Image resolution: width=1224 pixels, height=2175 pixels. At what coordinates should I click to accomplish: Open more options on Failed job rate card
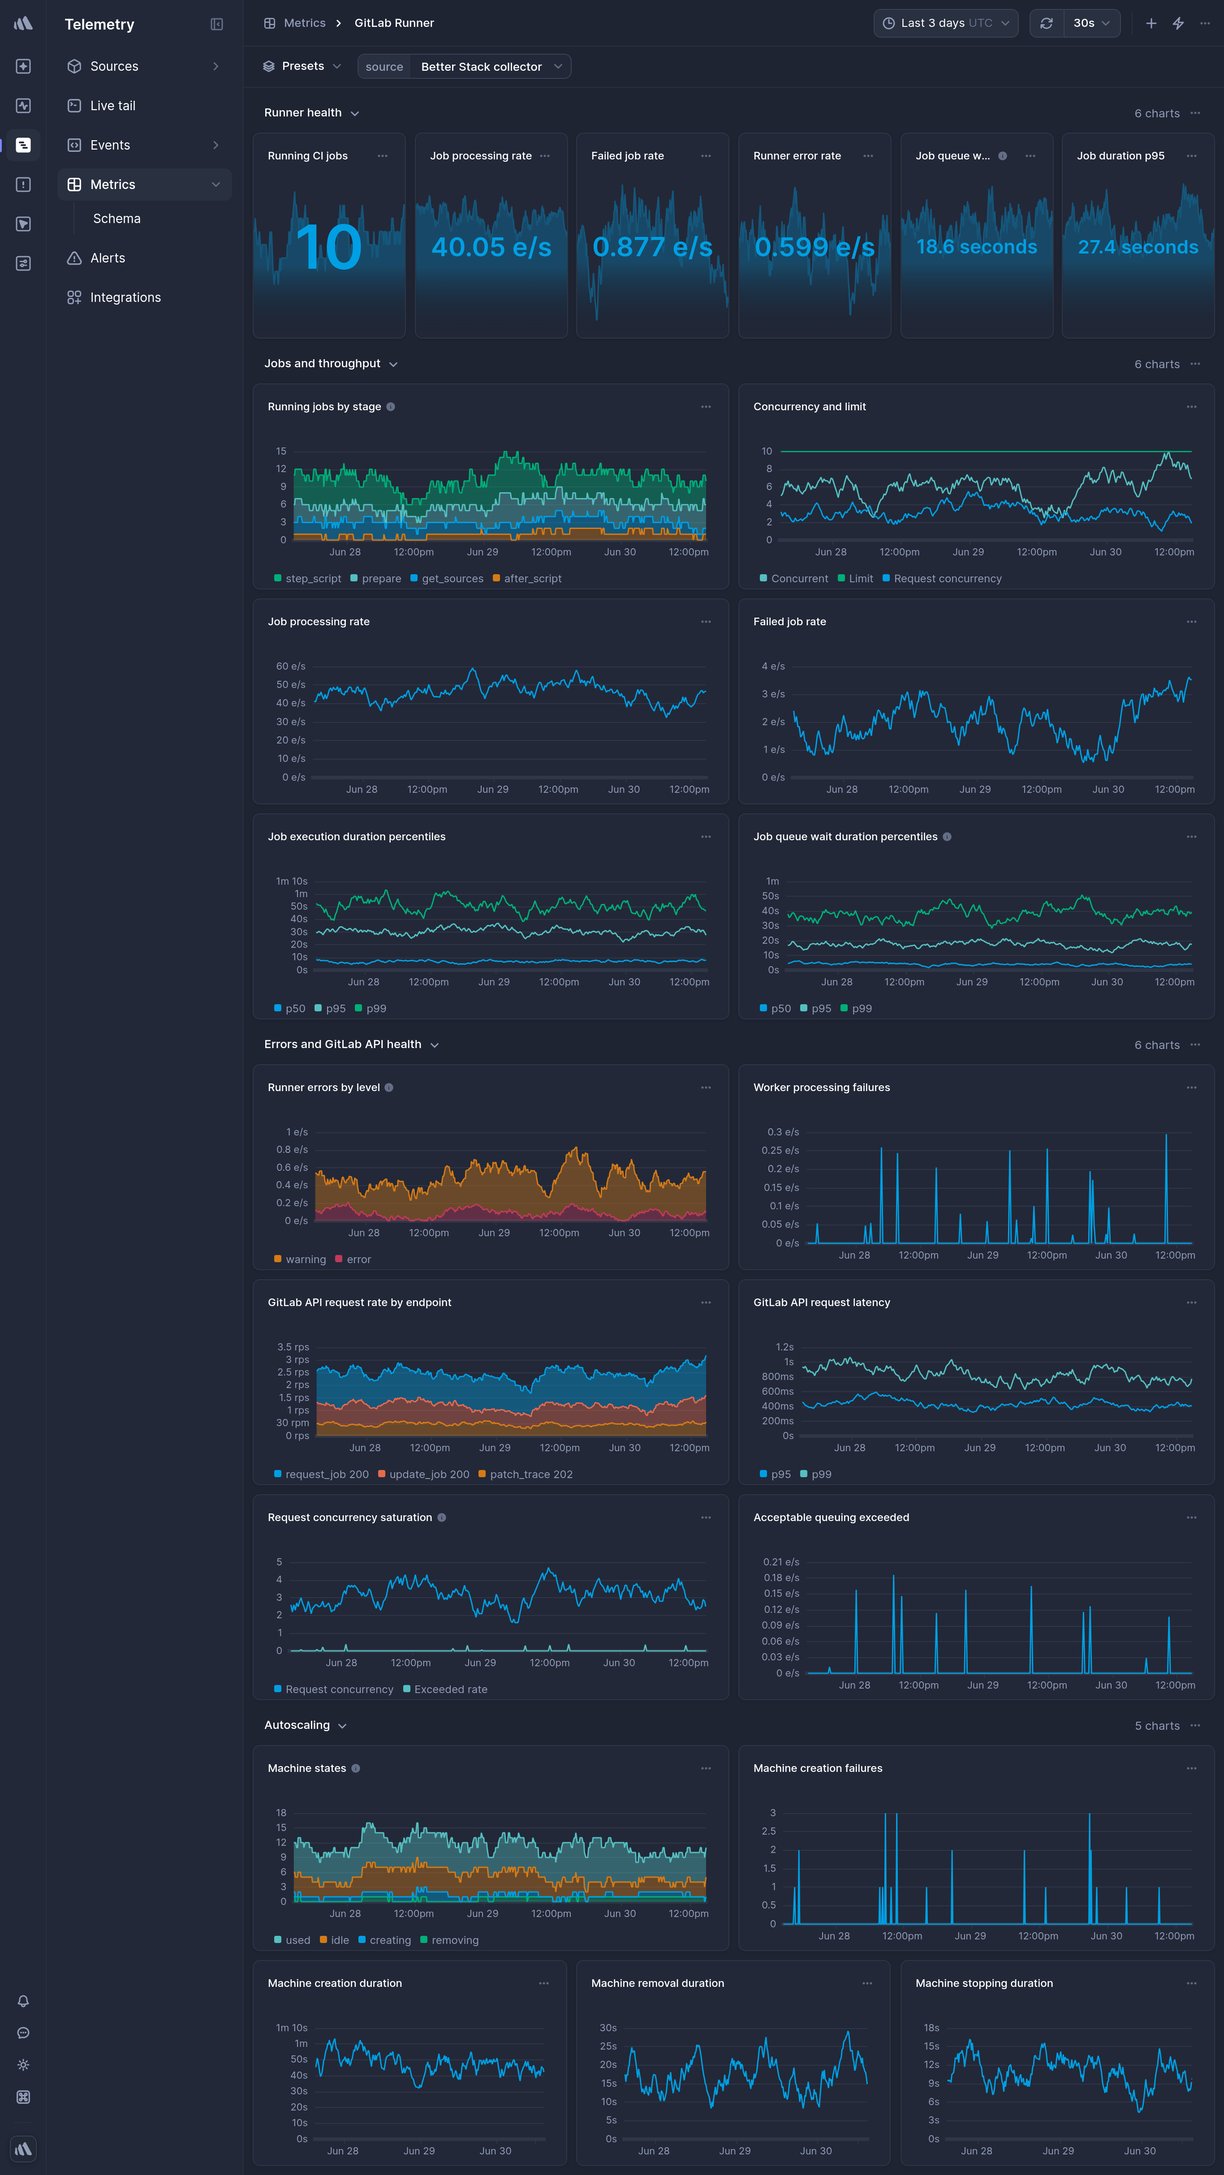point(706,156)
